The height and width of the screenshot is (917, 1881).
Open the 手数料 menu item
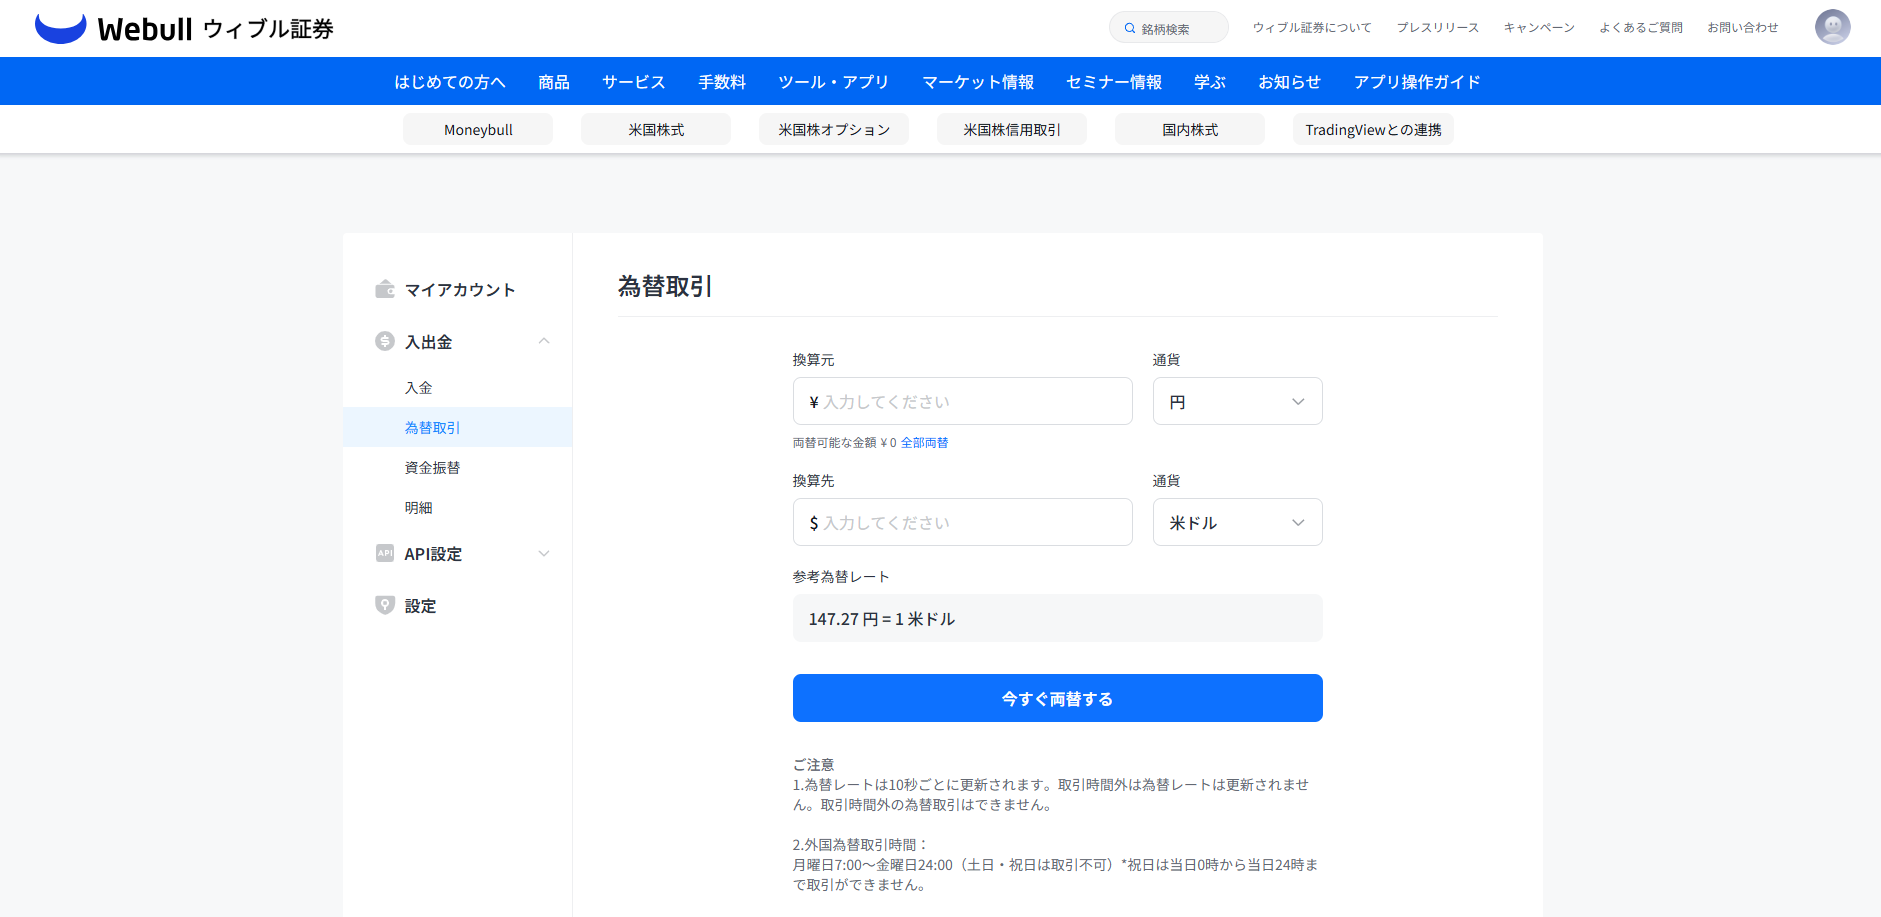721,82
